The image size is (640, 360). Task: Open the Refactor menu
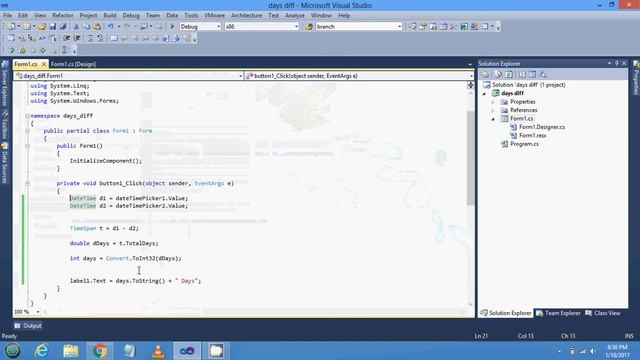click(63, 16)
